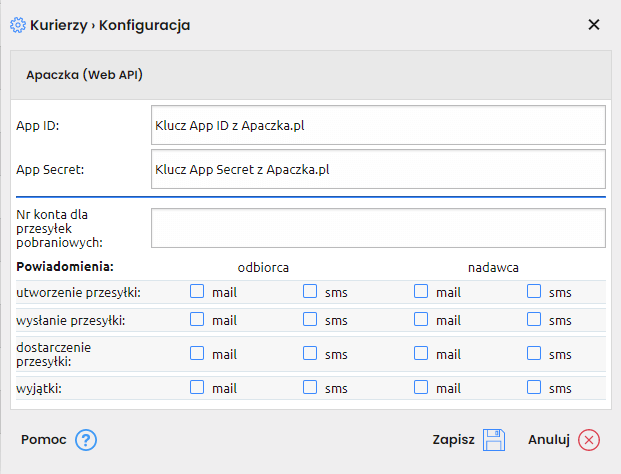Enable odbiorca mail for utworzenie przesyłki
This screenshot has height=474, width=621.
coord(197,292)
